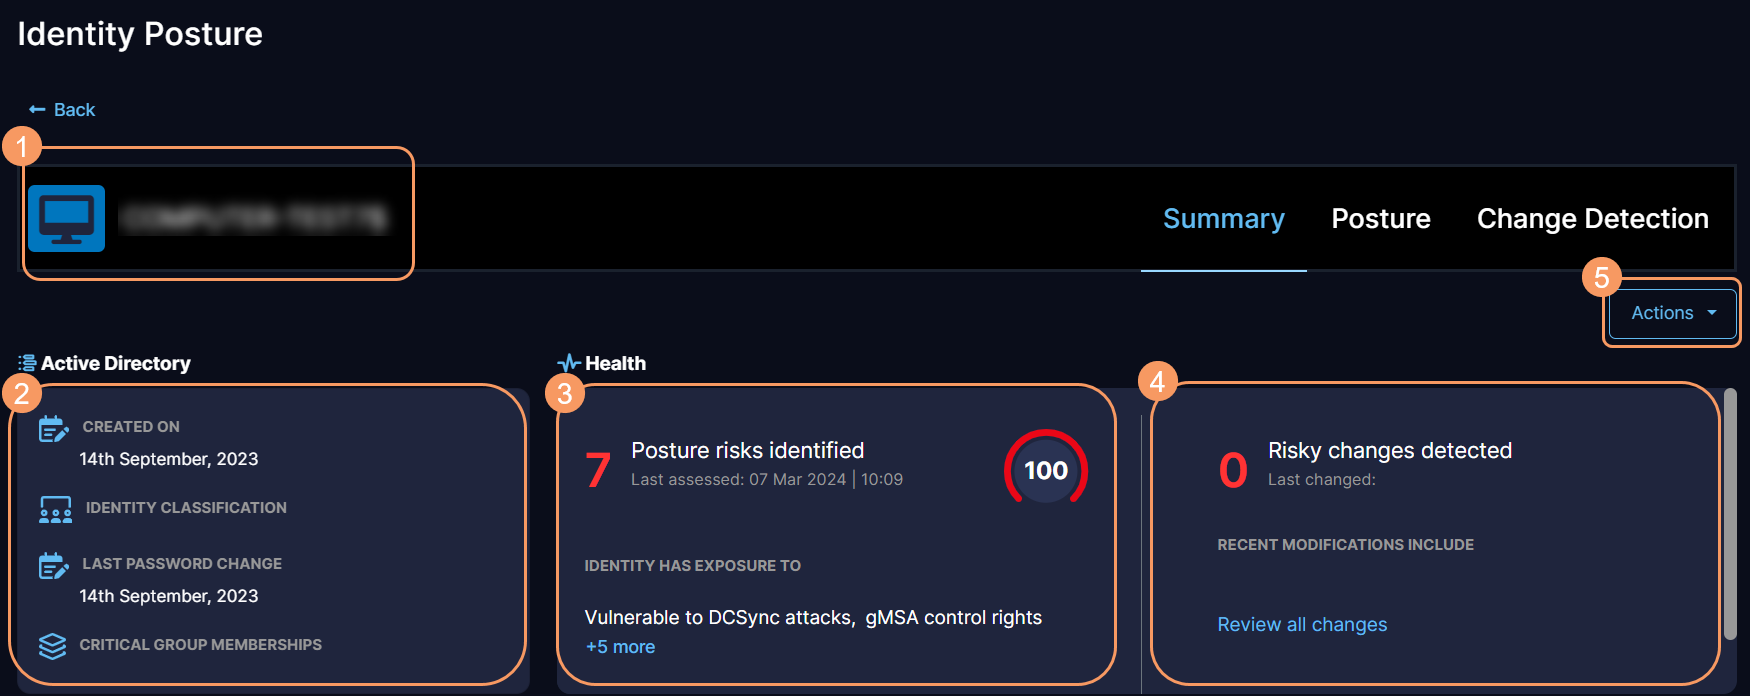This screenshot has height=696, width=1750.
Task: Switch to the Posture tab
Action: pyautogui.click(x=1381, y=218)
